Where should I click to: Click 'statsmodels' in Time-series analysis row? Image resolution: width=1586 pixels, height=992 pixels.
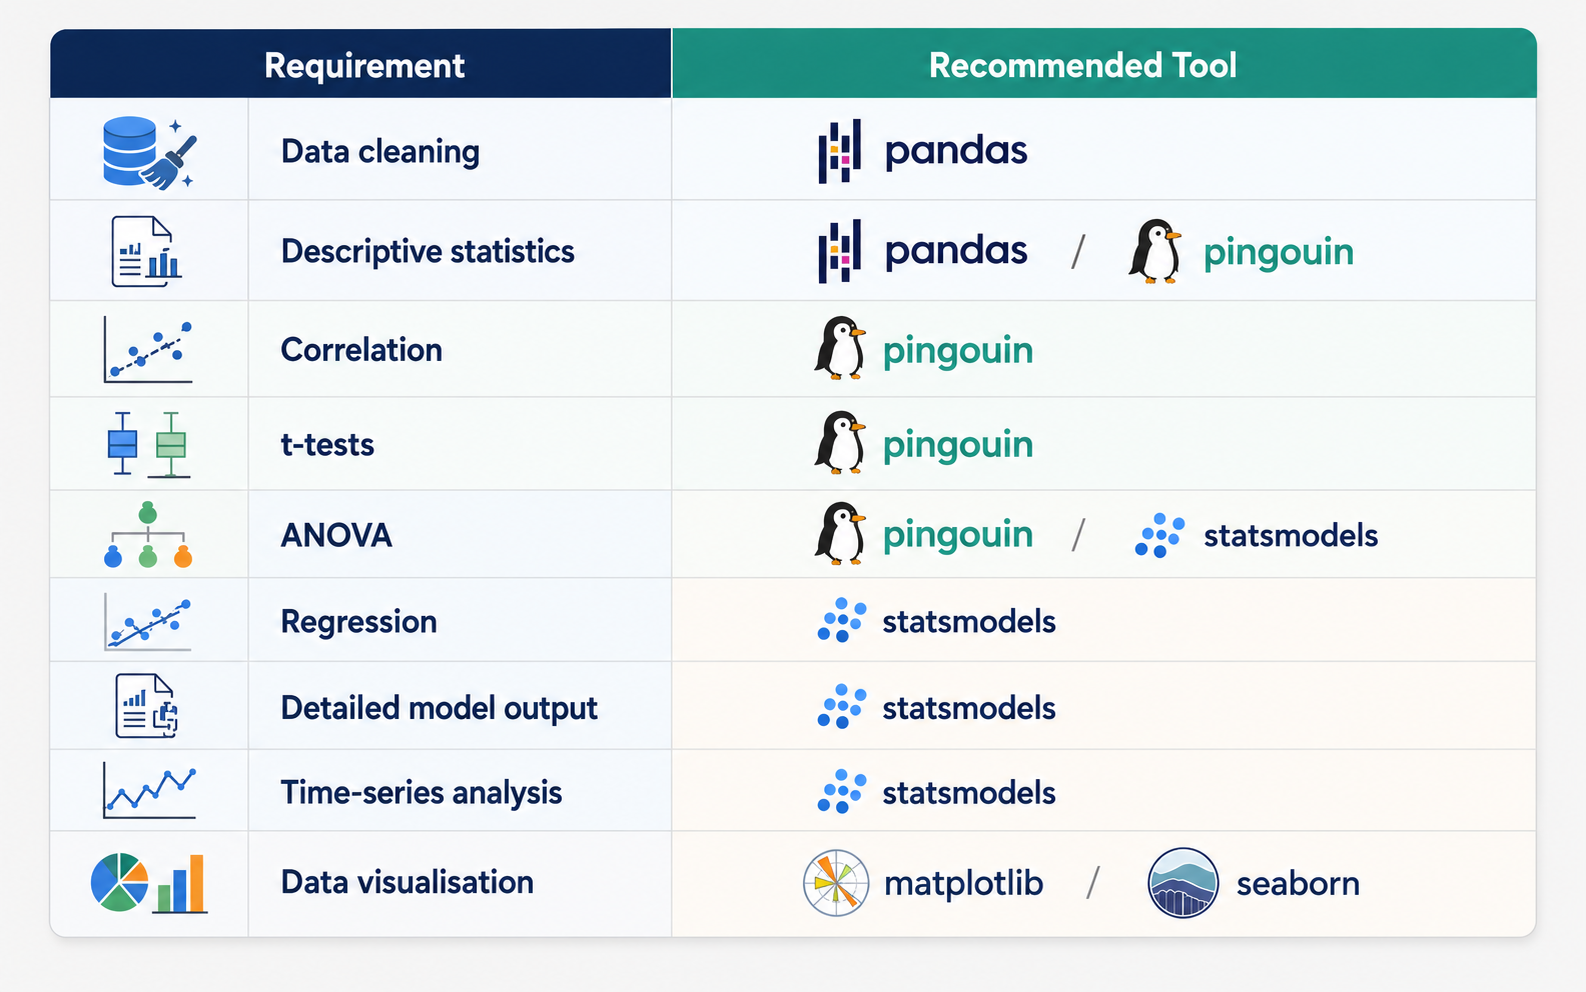pyautogui.click(x=969, y=793)
